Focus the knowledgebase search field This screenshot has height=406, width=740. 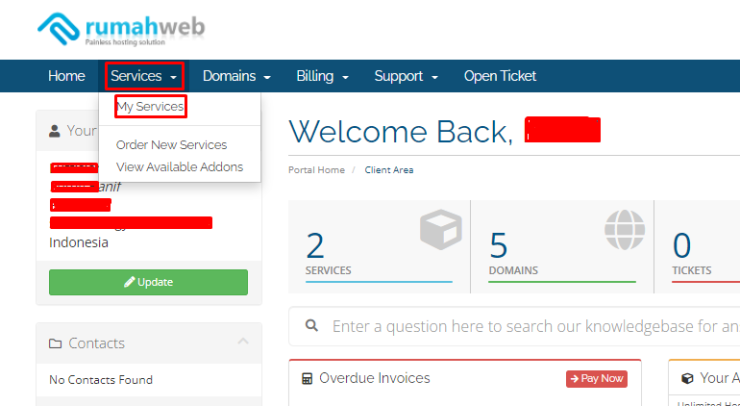point(514,326)
